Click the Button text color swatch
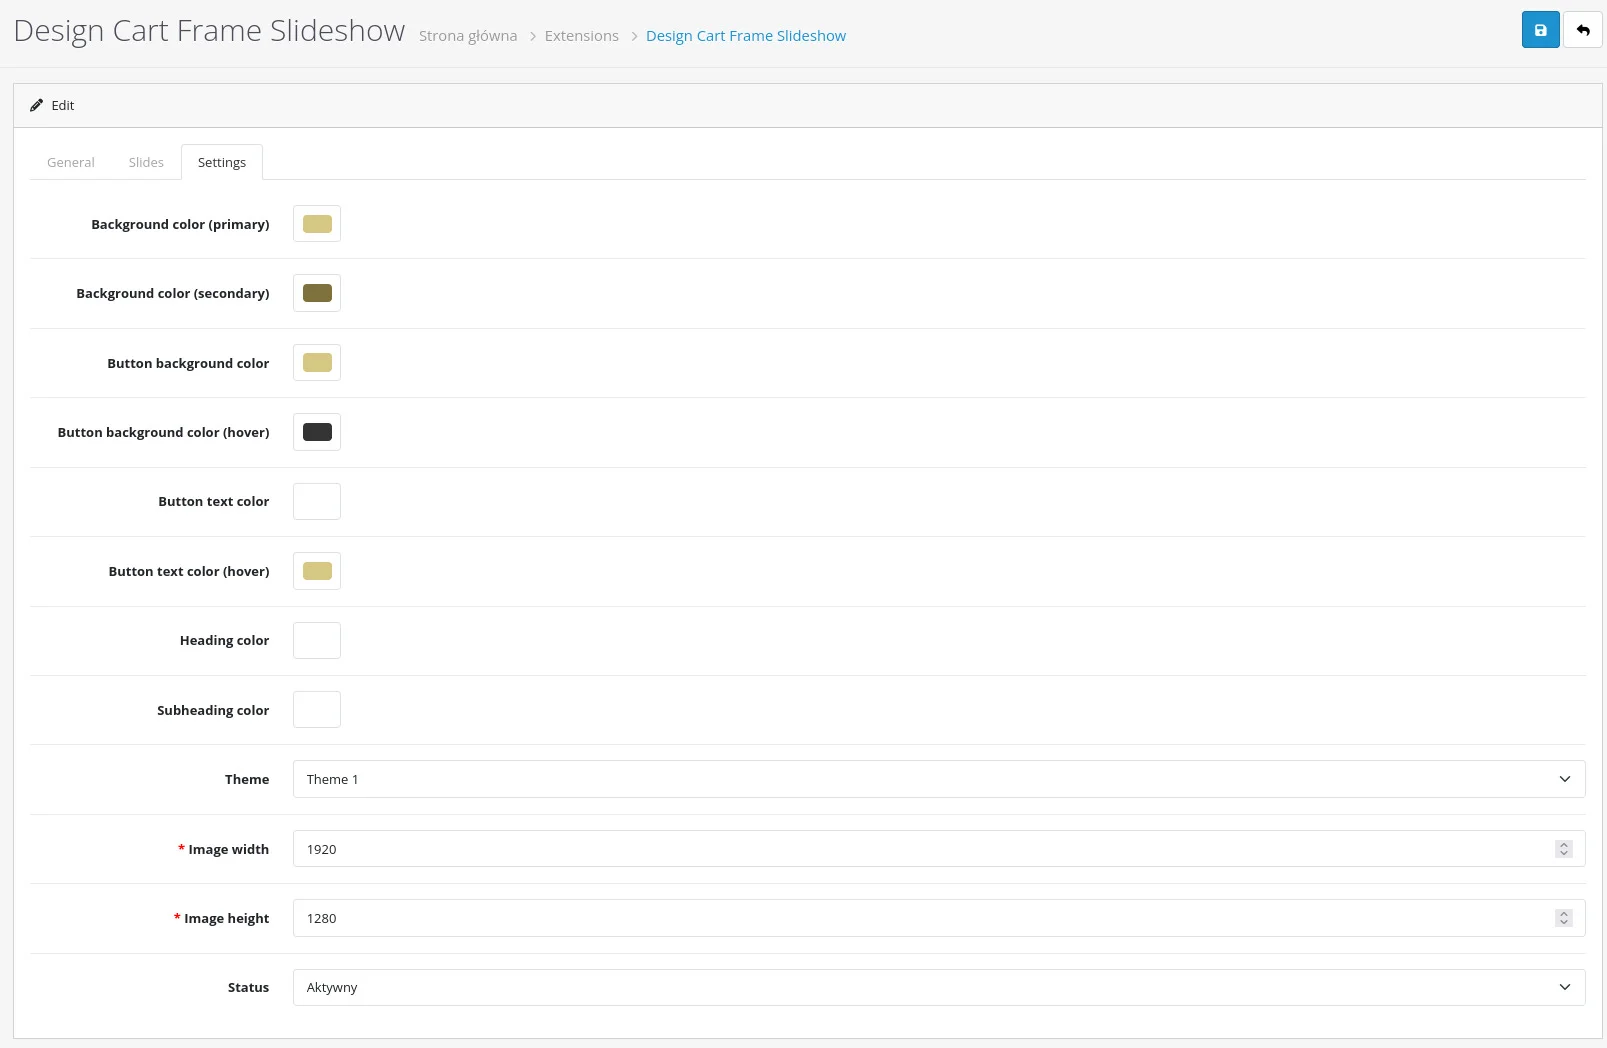The height and width of the screenshot is (1048, 1607). pos(317,502)
